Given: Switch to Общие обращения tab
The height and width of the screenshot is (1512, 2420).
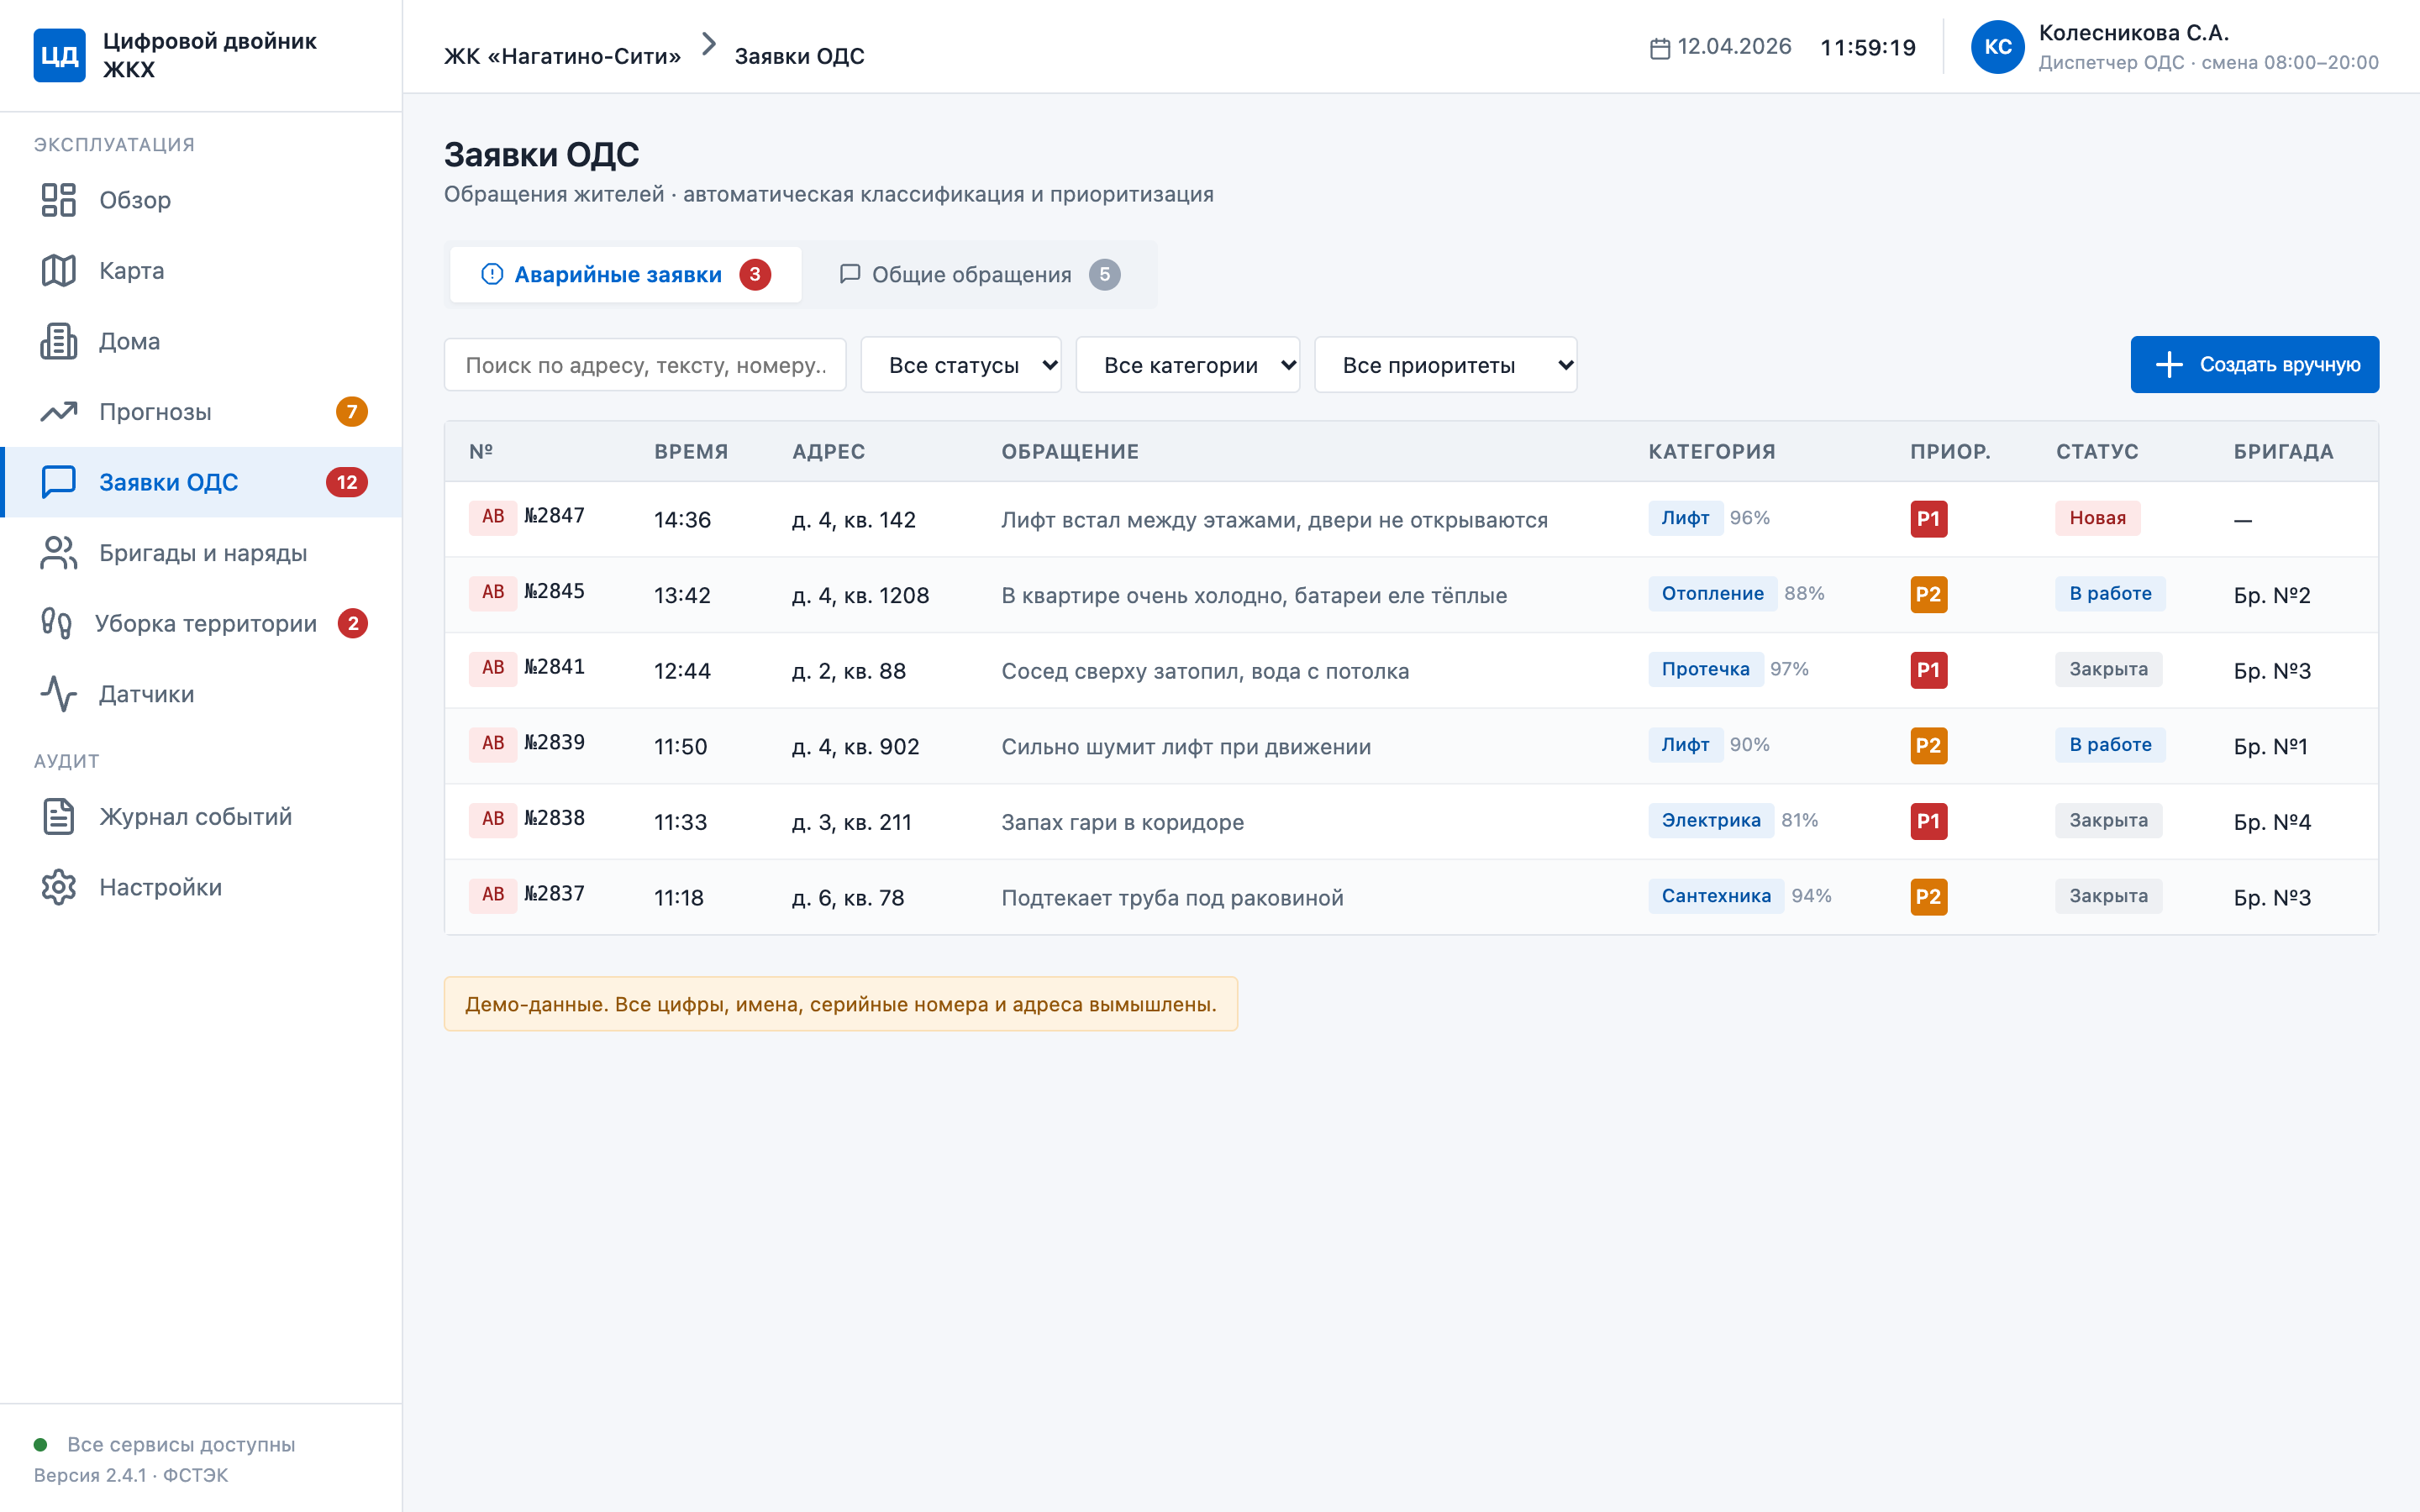Looking at the screenshot, I should click(x=979, y=275).
